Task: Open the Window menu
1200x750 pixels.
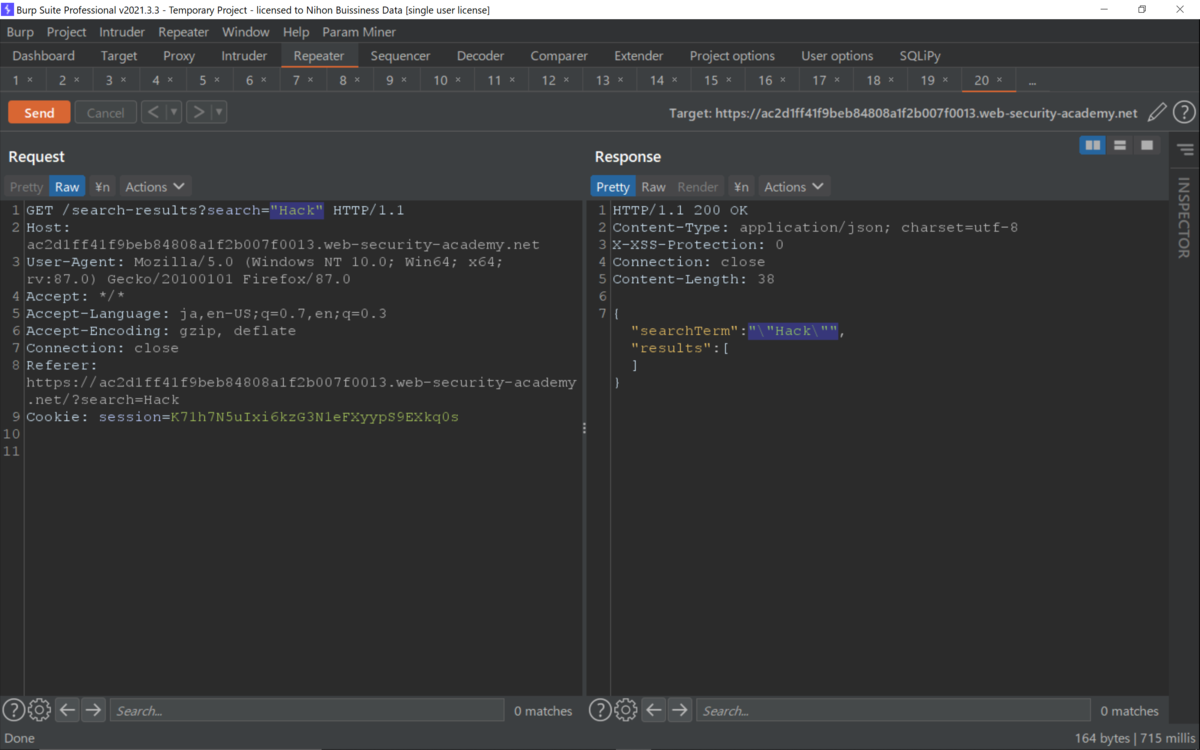Action: pos(245,32)
